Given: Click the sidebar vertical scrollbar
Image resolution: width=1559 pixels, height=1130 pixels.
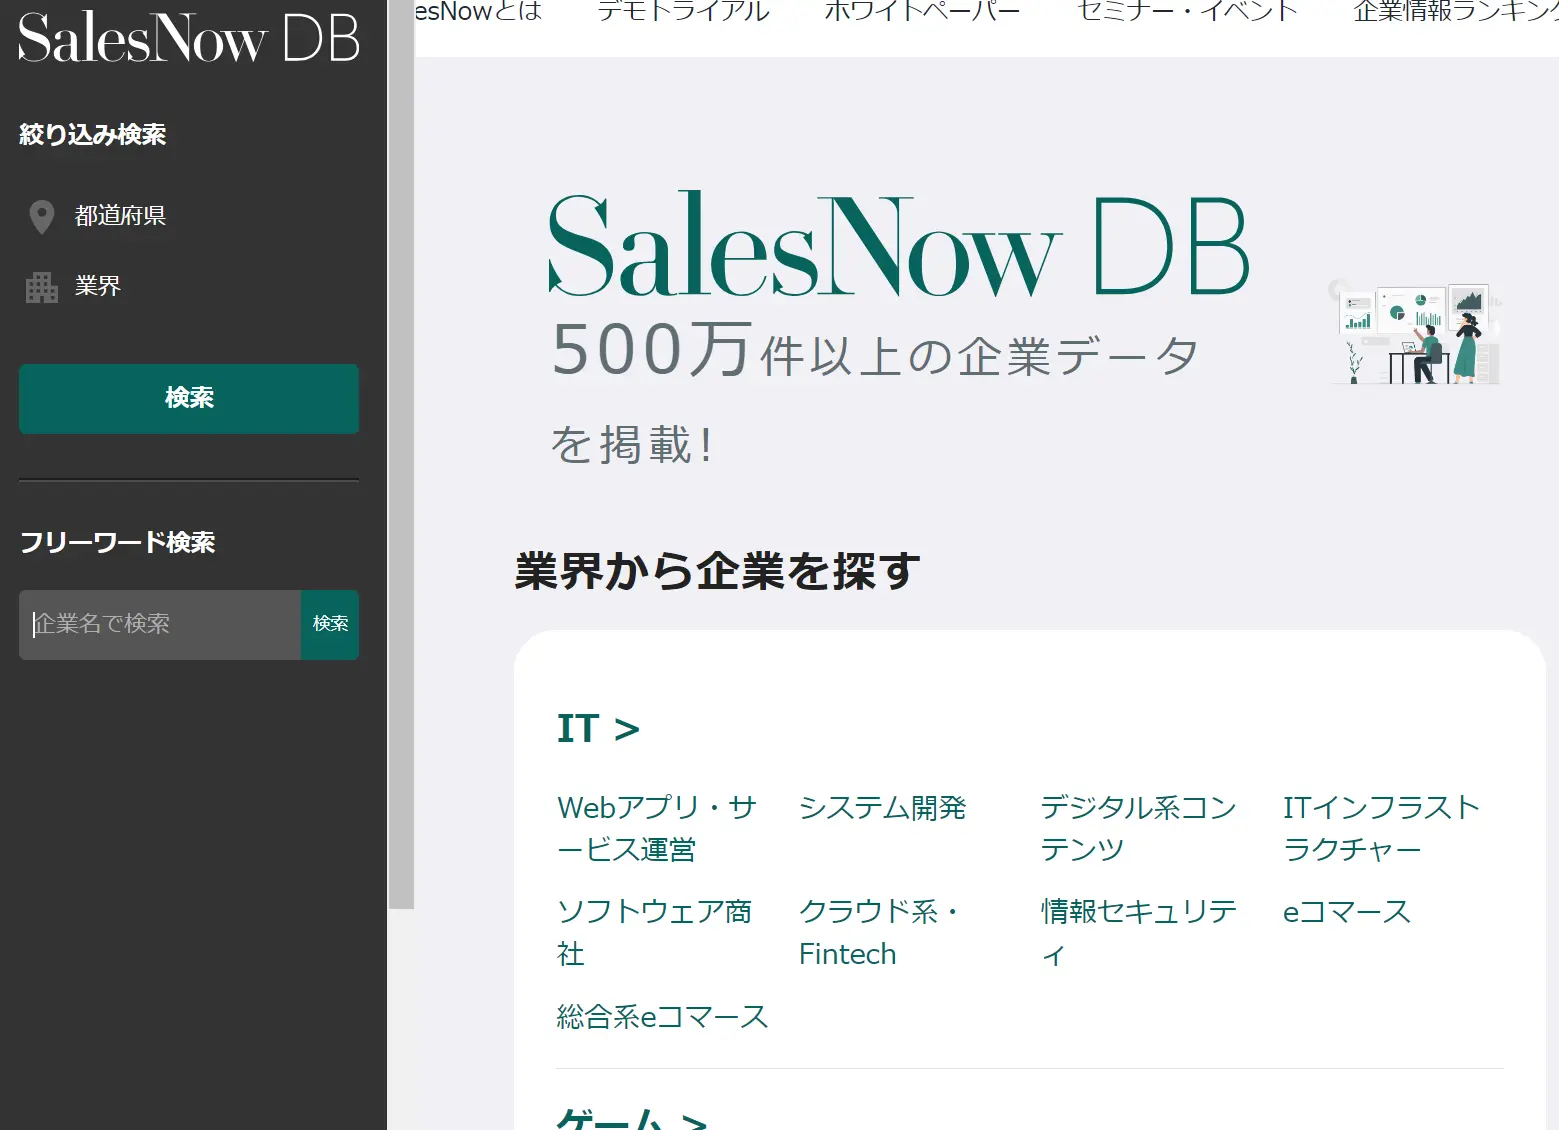Looking at the screenshot, I should point(401,454).
